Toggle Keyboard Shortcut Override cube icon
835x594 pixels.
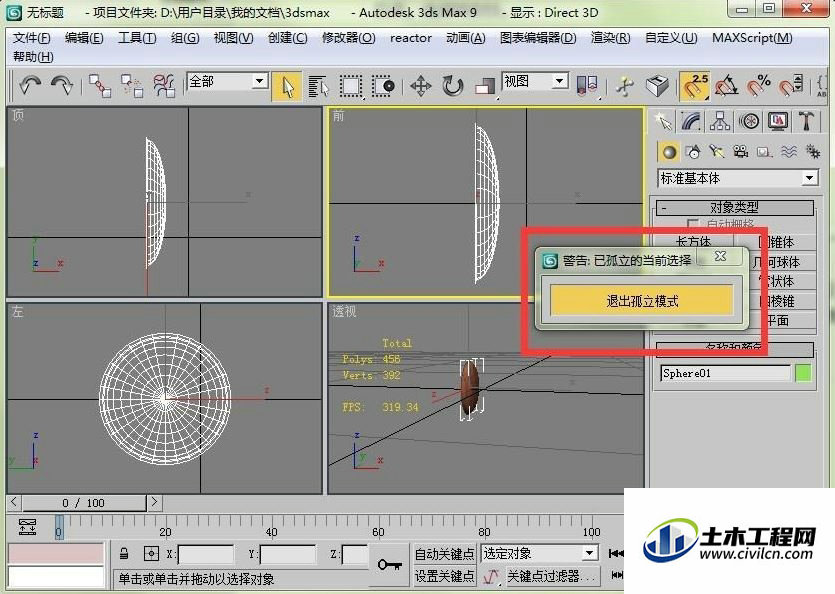click(x=657, y=86)
